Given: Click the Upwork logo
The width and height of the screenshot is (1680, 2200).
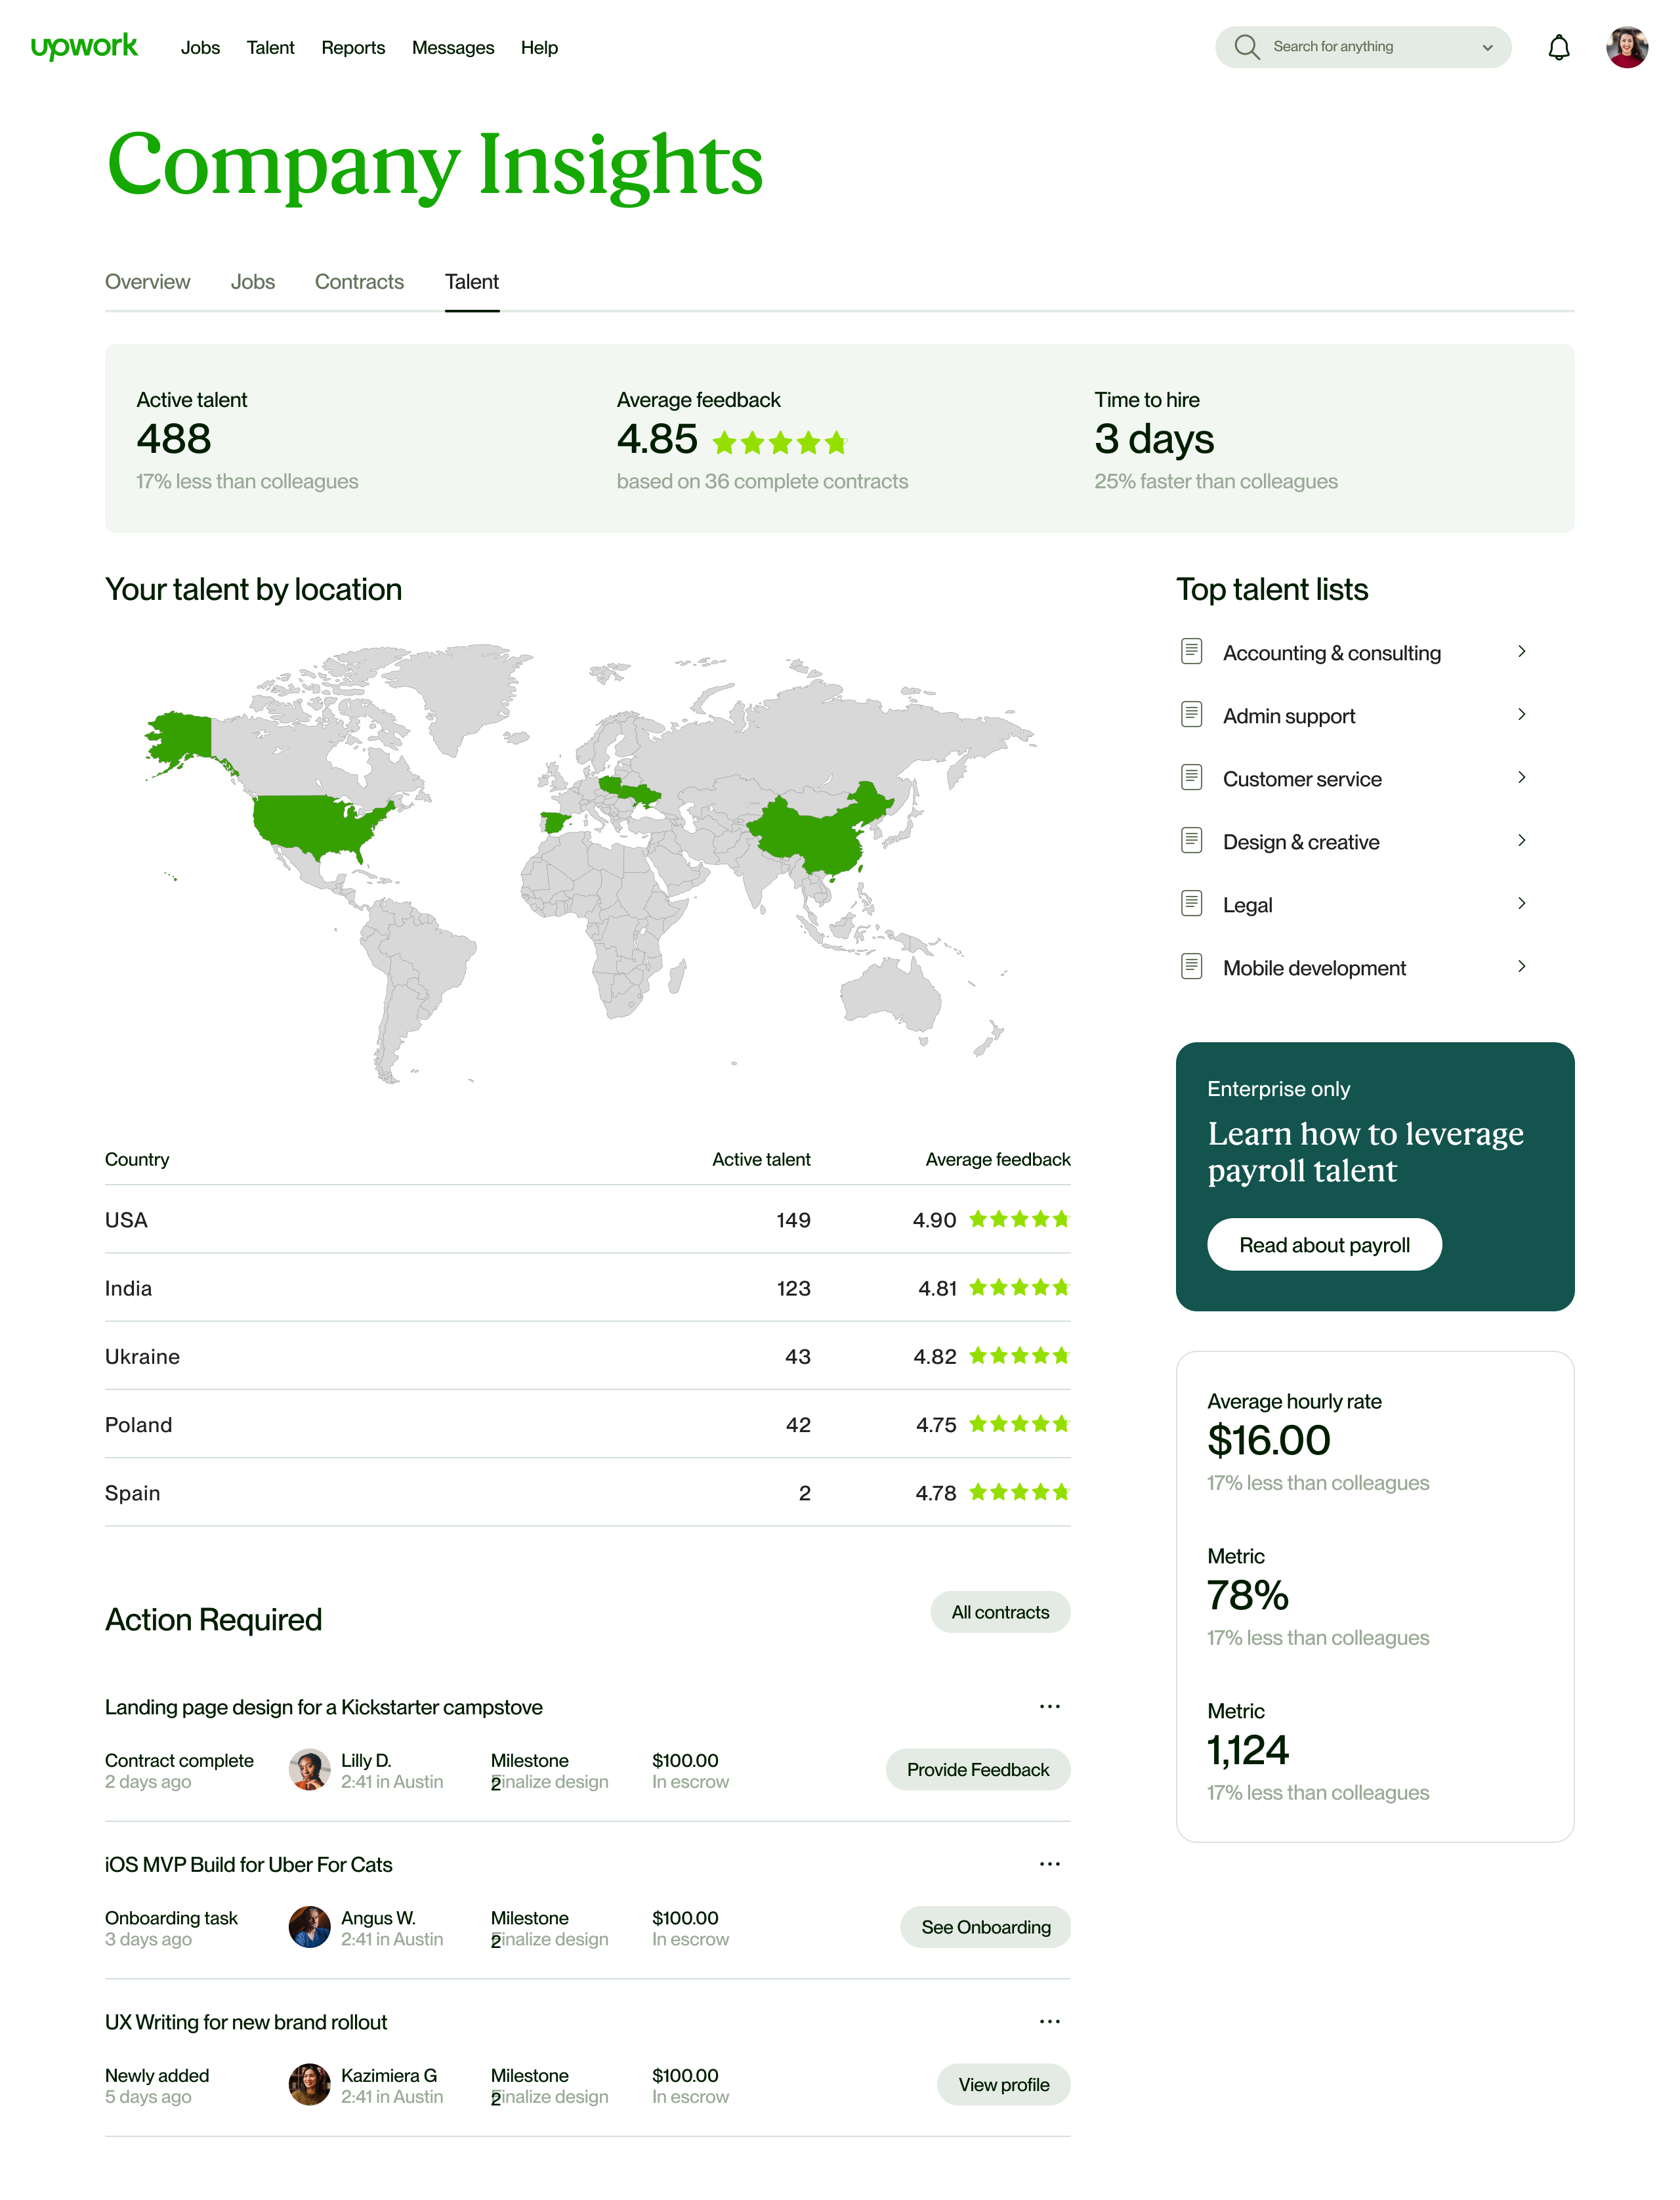Looking at the screenshot, I should pyautogui.click(x=84, y=47).
